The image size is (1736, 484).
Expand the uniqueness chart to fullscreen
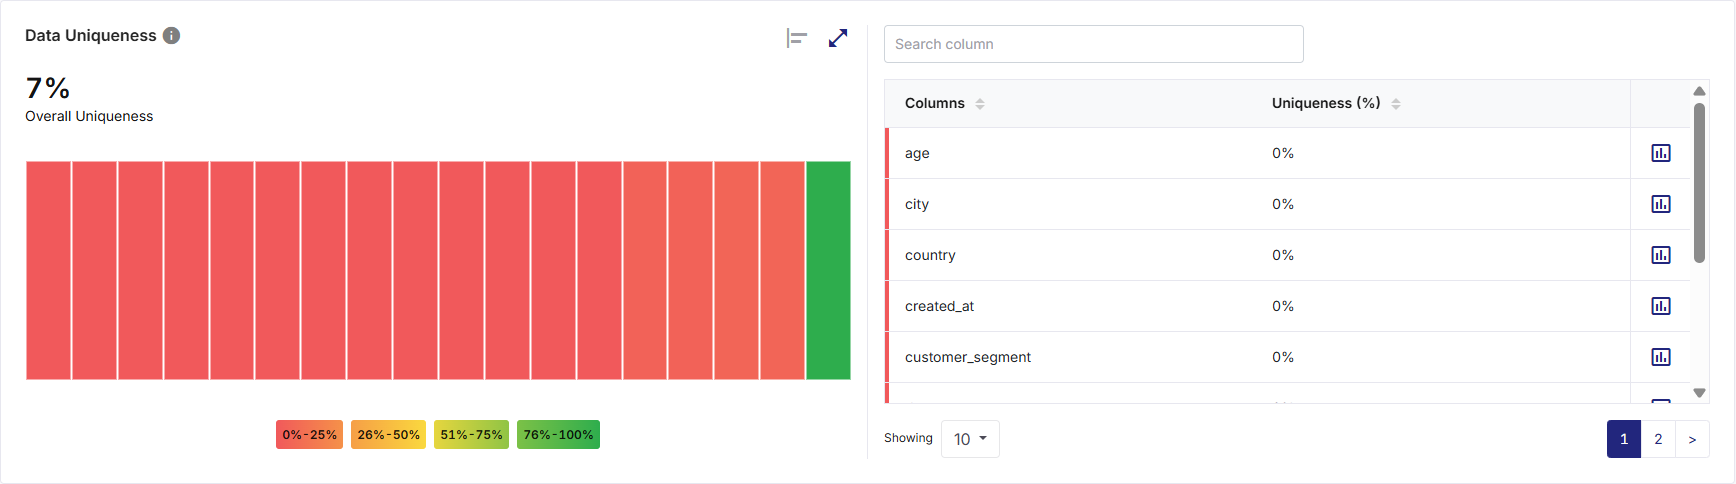[838, 38]
